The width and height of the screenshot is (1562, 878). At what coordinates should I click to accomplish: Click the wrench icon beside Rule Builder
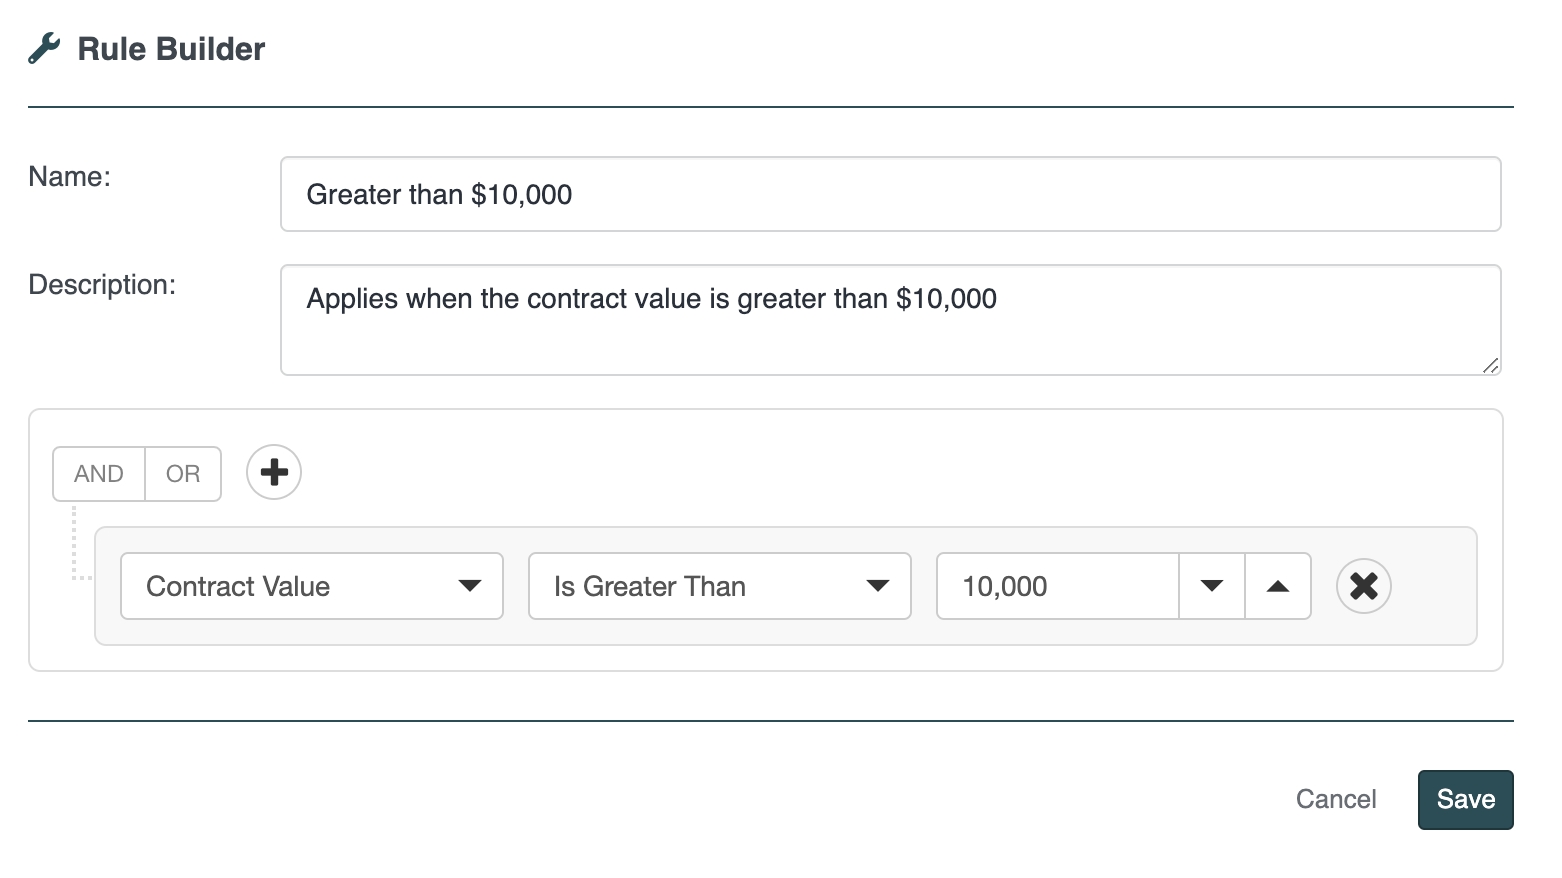[x=44, y=49]
